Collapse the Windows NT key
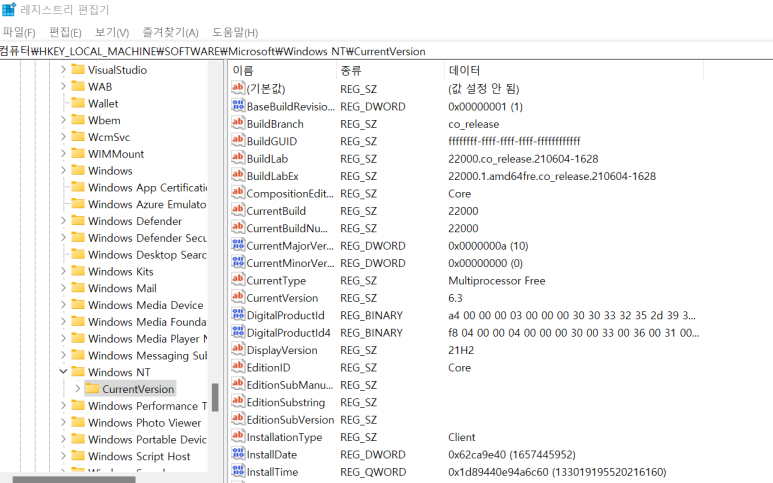This screenshot has width=773, height=483. 63,372
